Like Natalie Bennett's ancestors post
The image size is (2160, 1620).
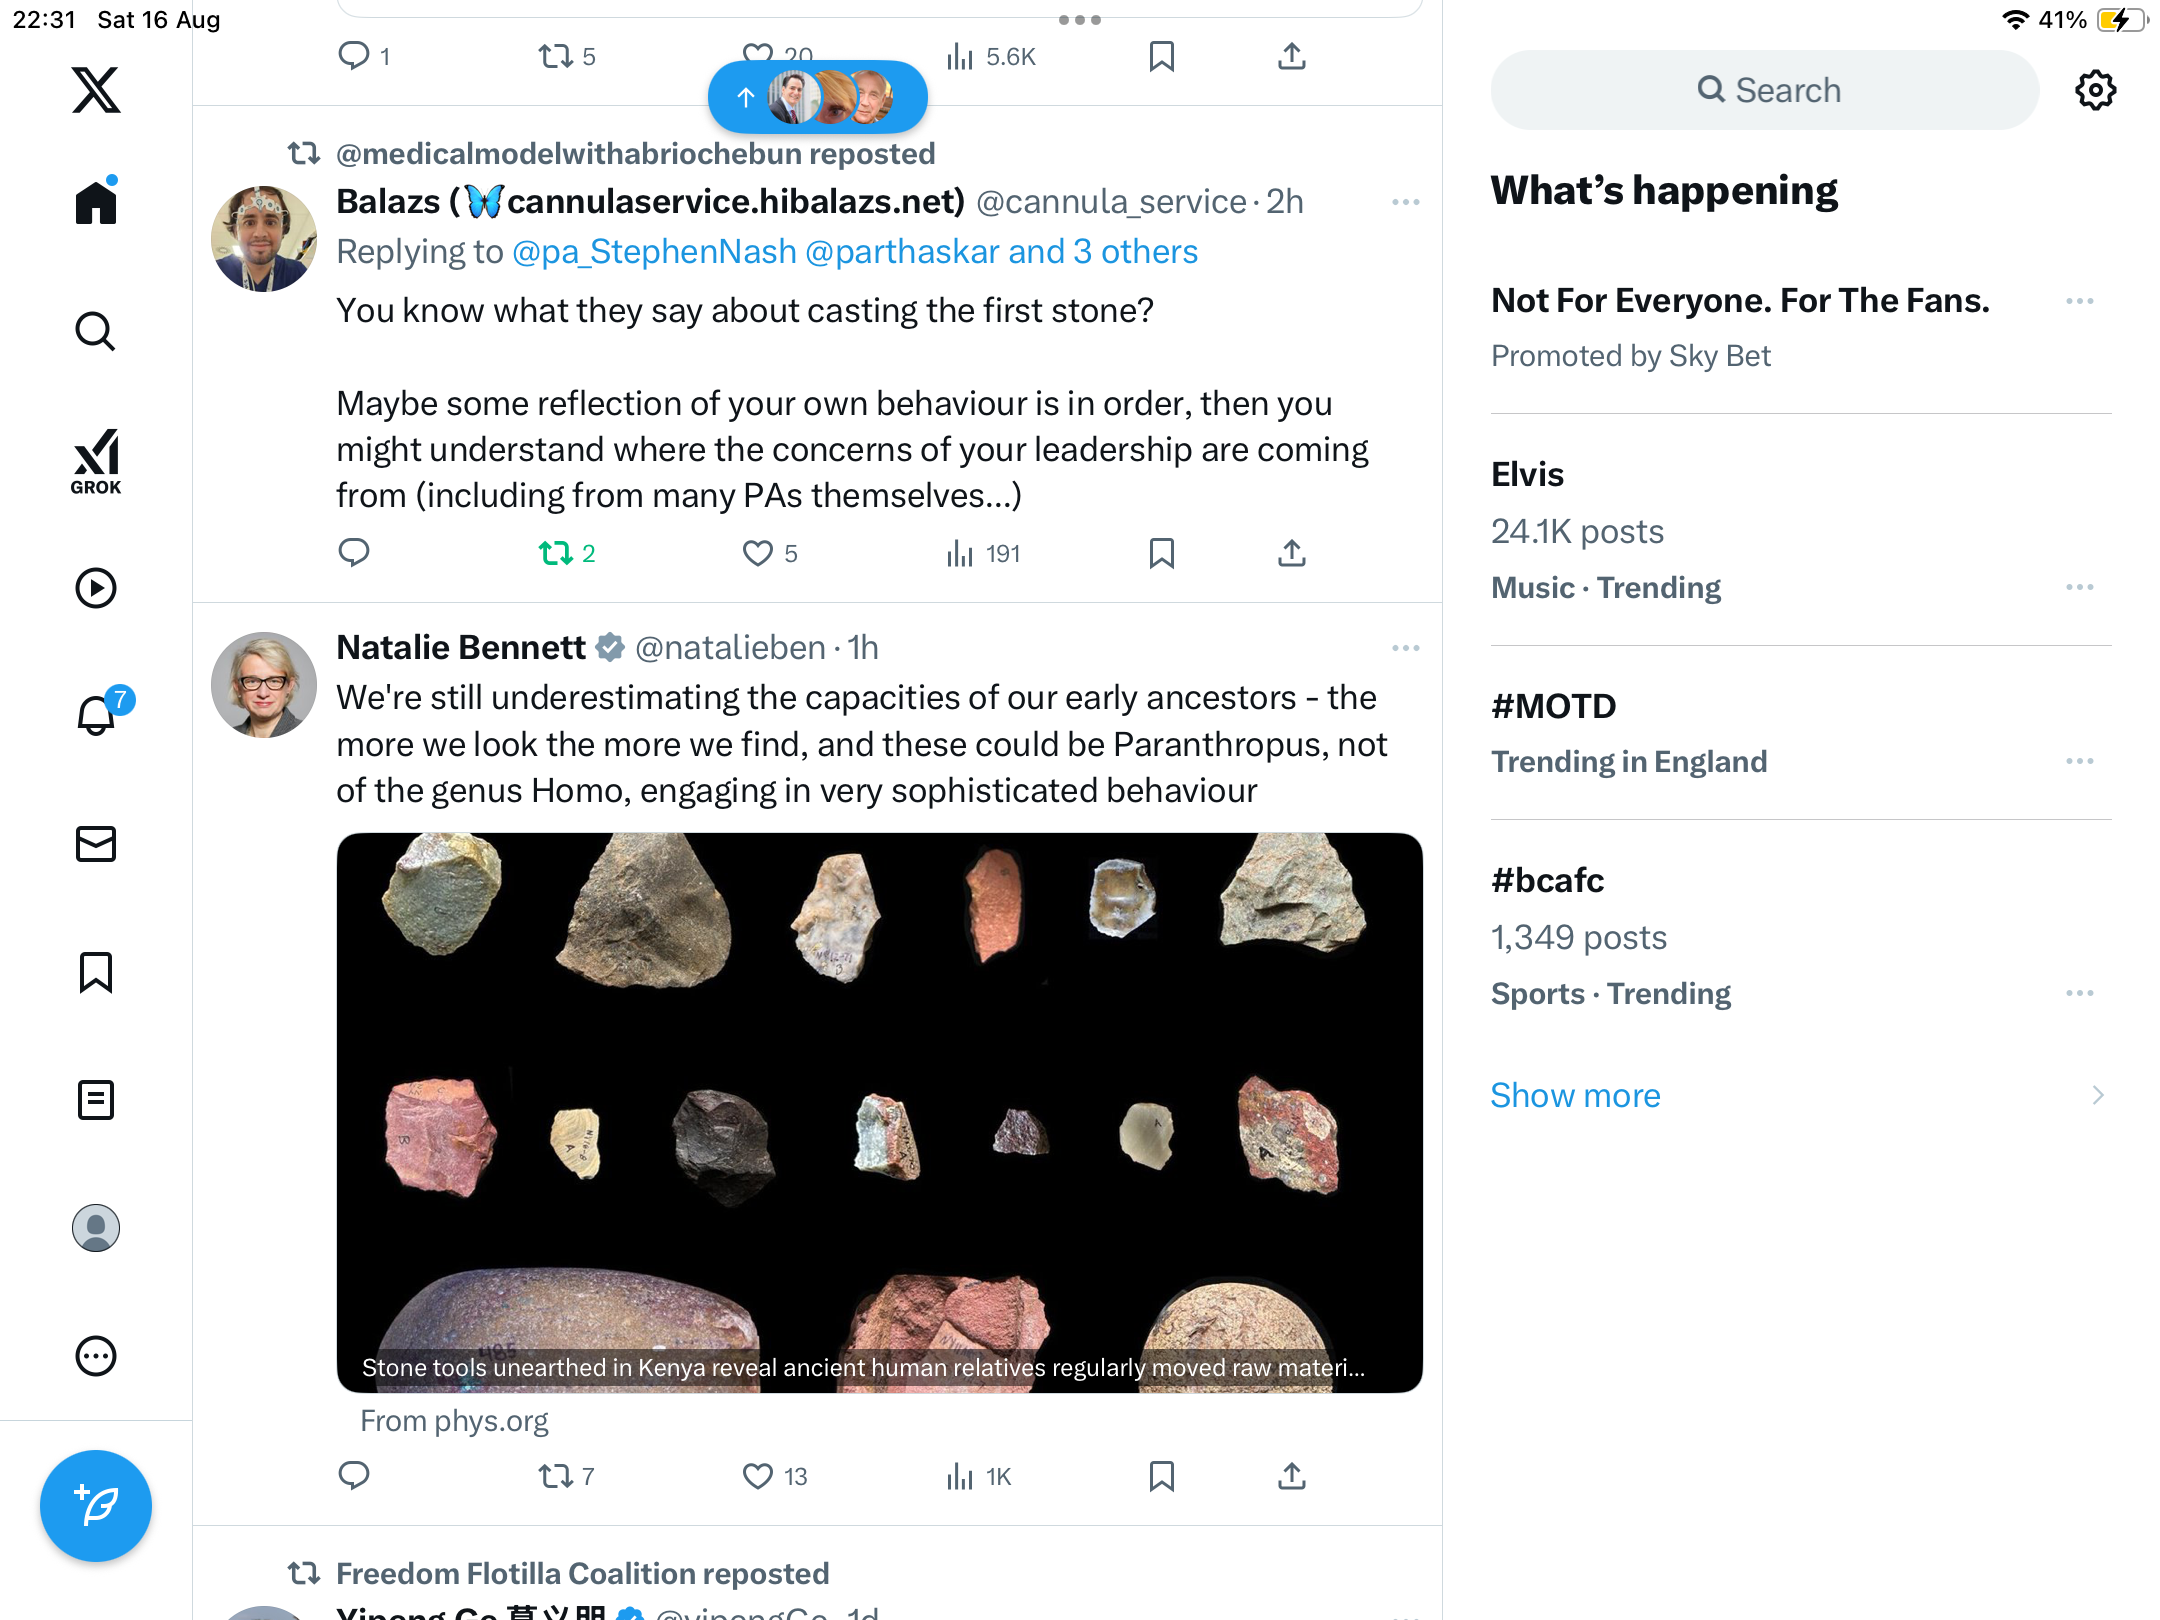758,1476
